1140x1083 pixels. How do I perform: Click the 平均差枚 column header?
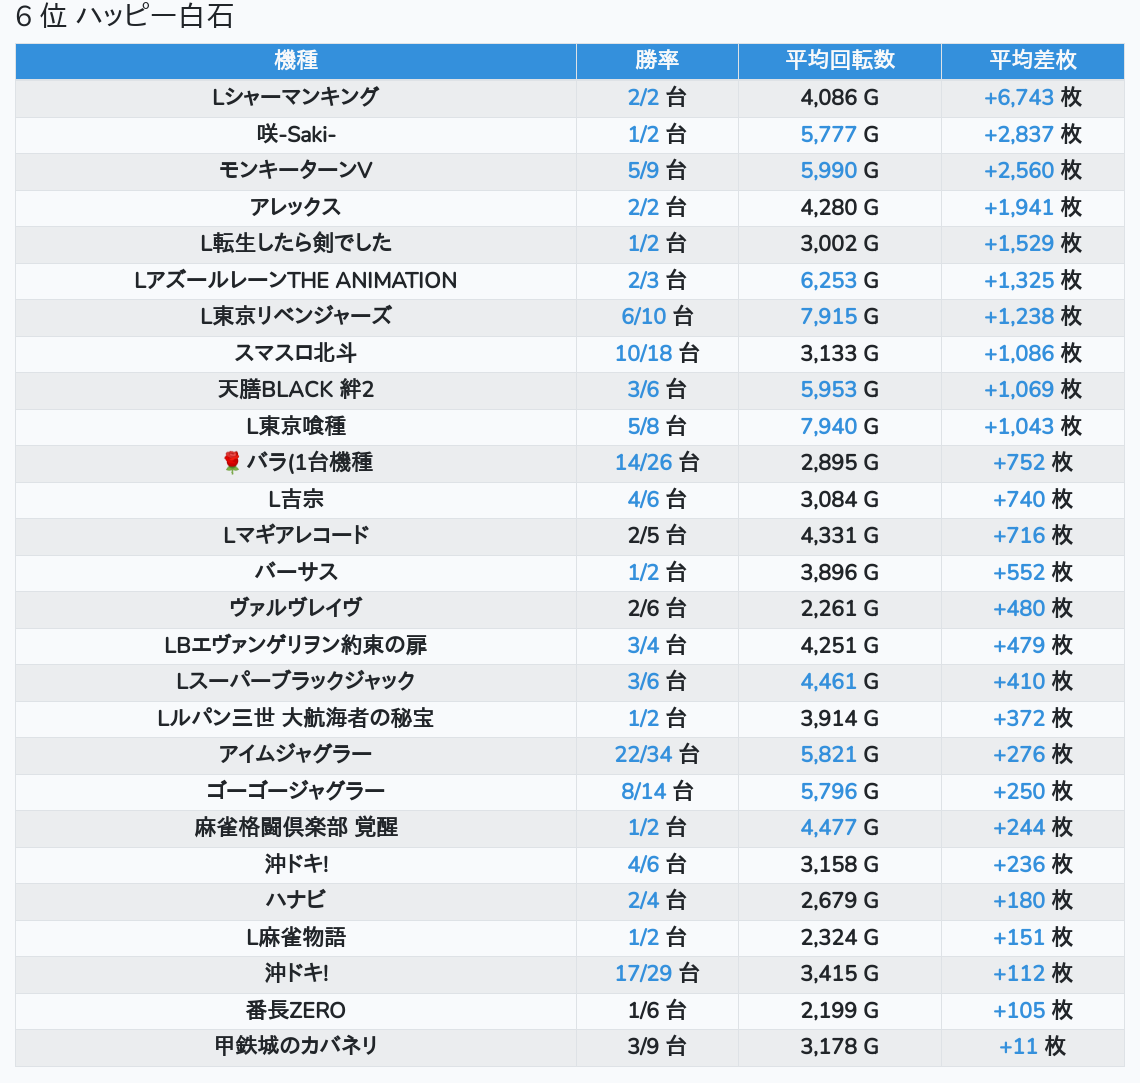coord(1032,60)
